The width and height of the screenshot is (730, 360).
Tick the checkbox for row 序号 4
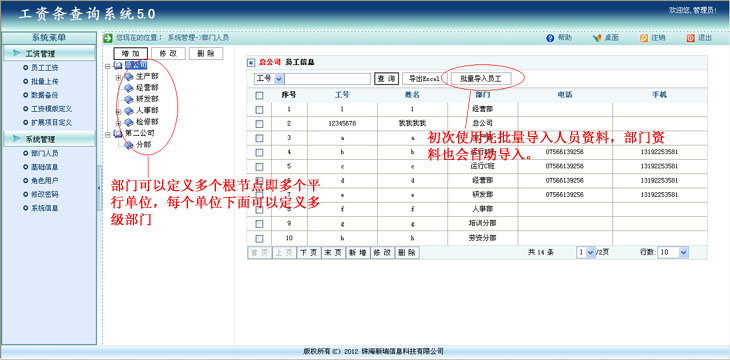[x=260, y=152]
